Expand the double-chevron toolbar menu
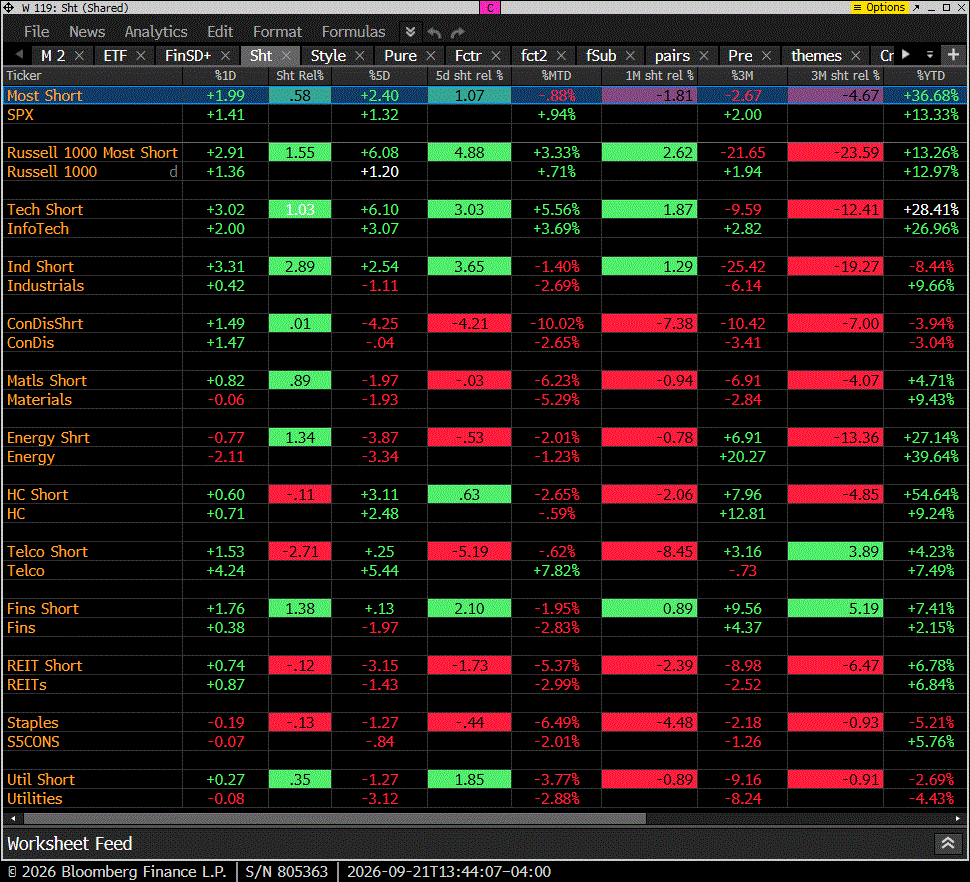The height and width of the screenshot is (882, 970). pyautogui.click(x=410, y=32)
